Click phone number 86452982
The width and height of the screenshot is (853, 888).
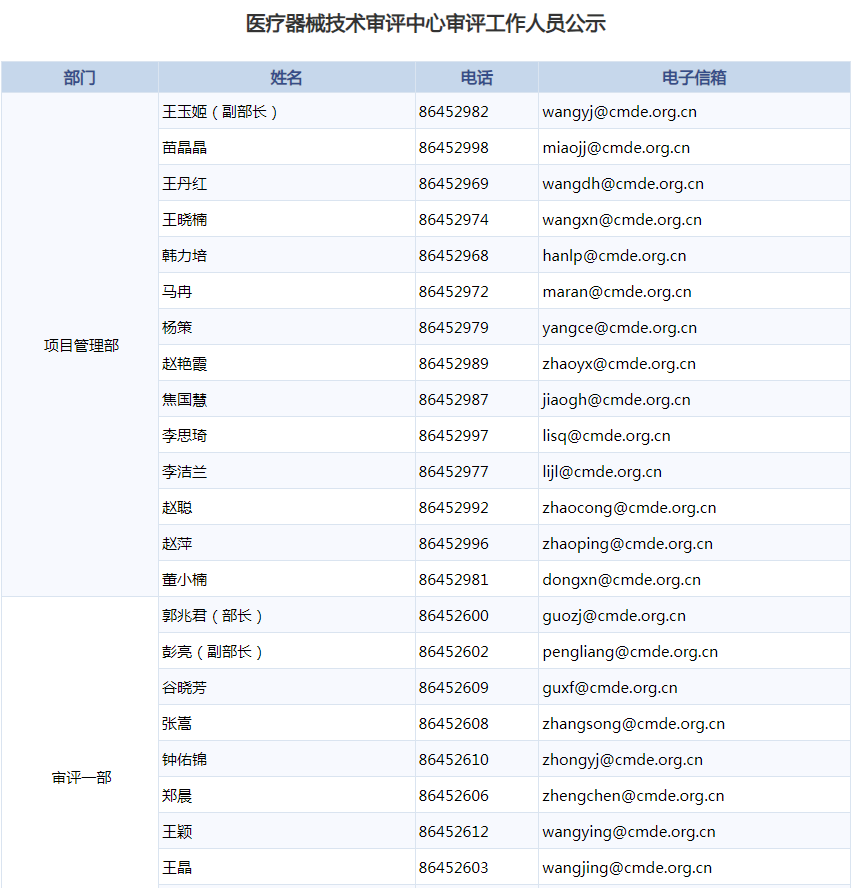tap(454, 112)
